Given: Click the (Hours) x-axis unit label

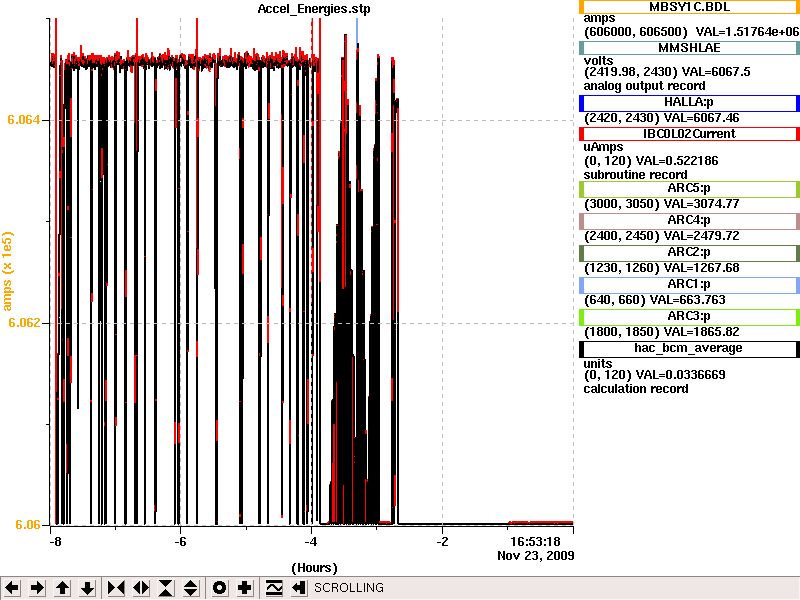Looking at the screenshot, I should click(314, 568).
